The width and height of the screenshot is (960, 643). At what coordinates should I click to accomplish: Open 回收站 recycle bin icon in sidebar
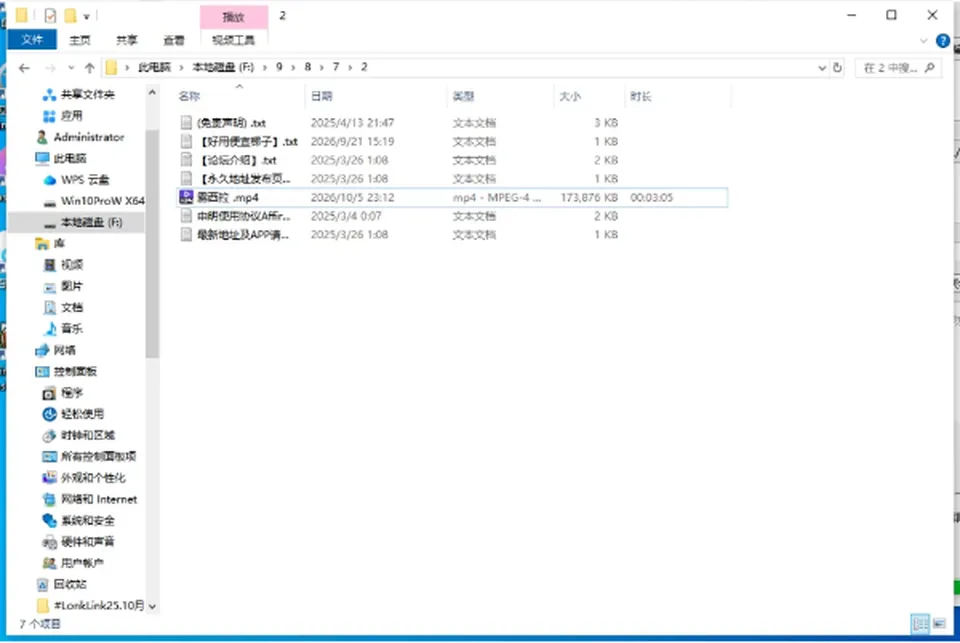click(x=42, y=584)
